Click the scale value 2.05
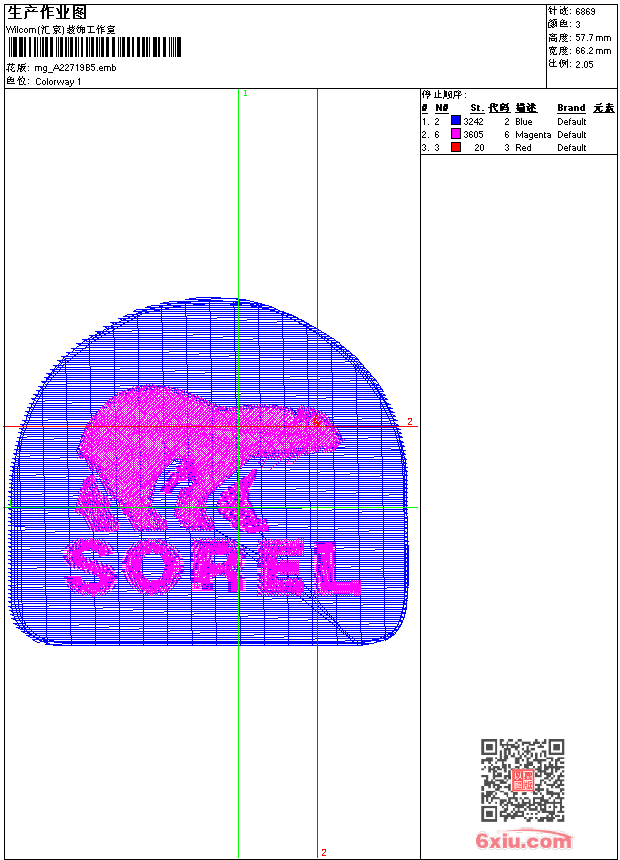This screenshot has height=860, width=620. (584, 64)
